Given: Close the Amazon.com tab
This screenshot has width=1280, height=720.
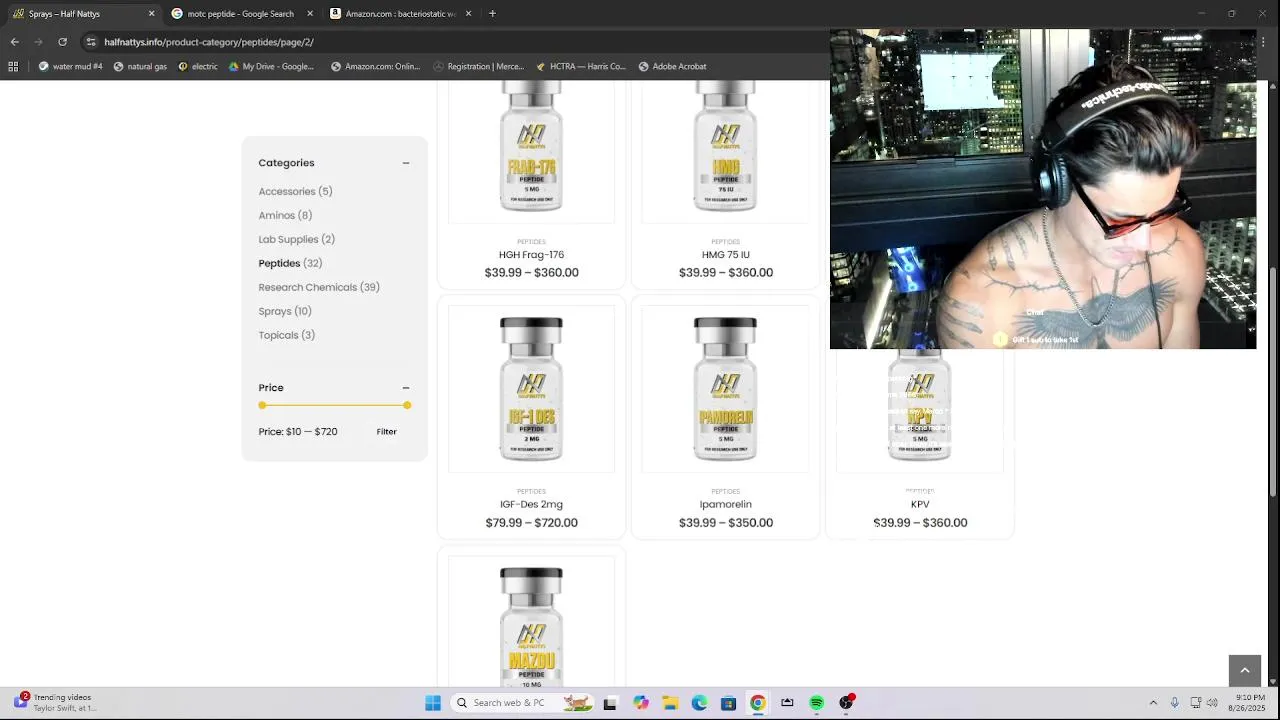Looking at the screenshot, I should (x=468, y=14).
